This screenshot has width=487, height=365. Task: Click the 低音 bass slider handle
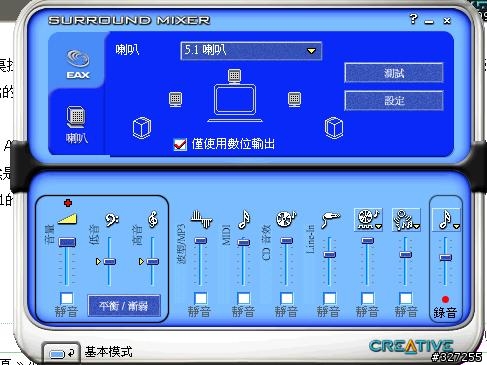point(110,262)
